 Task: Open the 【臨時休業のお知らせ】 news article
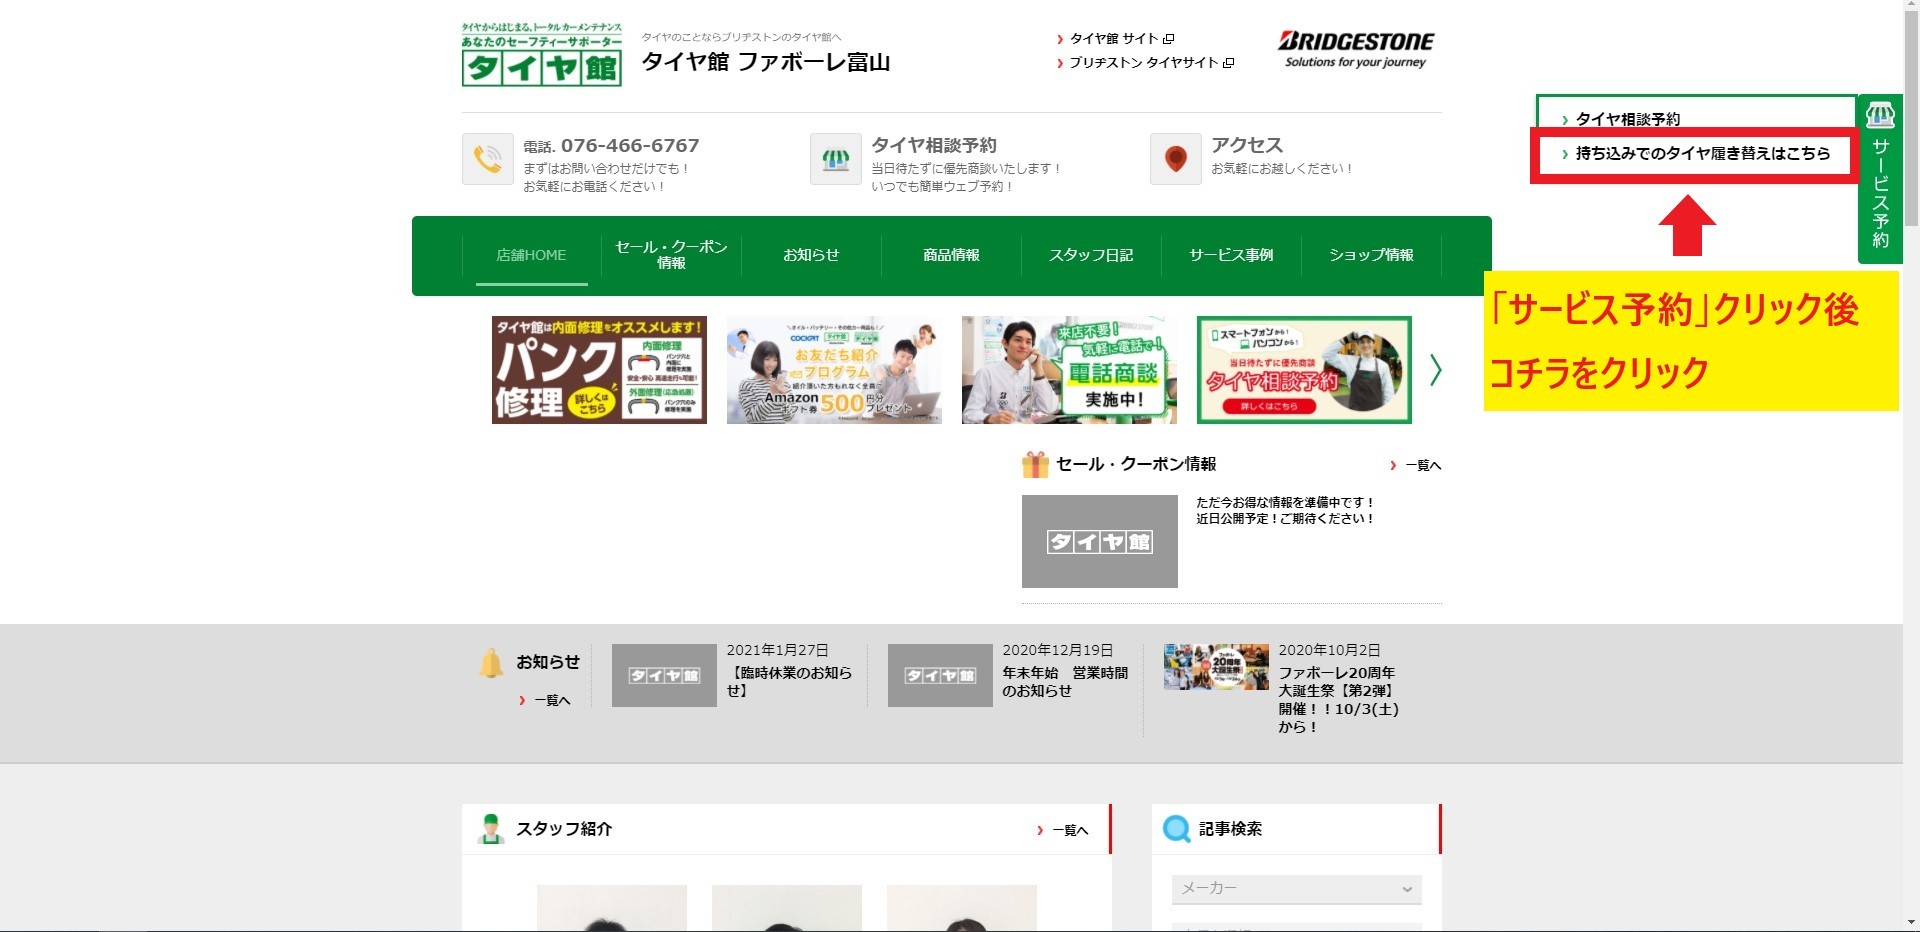(x=789, y=682)
